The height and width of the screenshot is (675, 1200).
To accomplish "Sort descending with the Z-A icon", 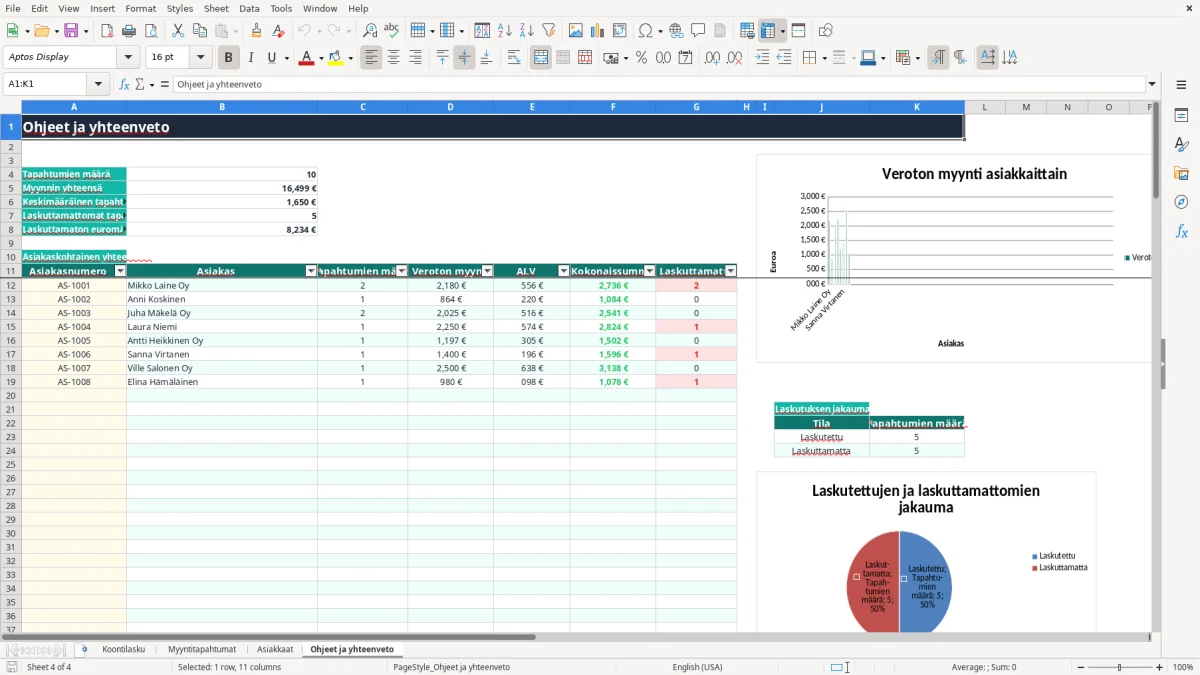I will point(527,31).
